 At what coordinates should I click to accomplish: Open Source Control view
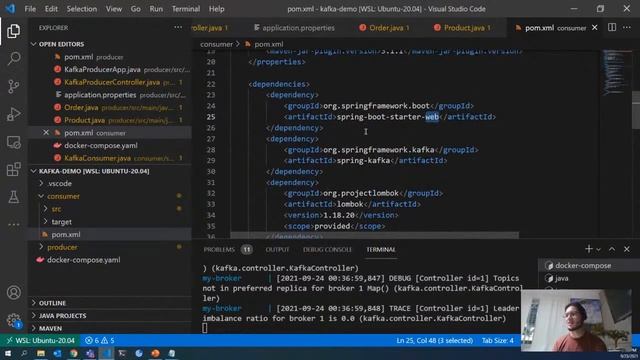tap(13, 86)
